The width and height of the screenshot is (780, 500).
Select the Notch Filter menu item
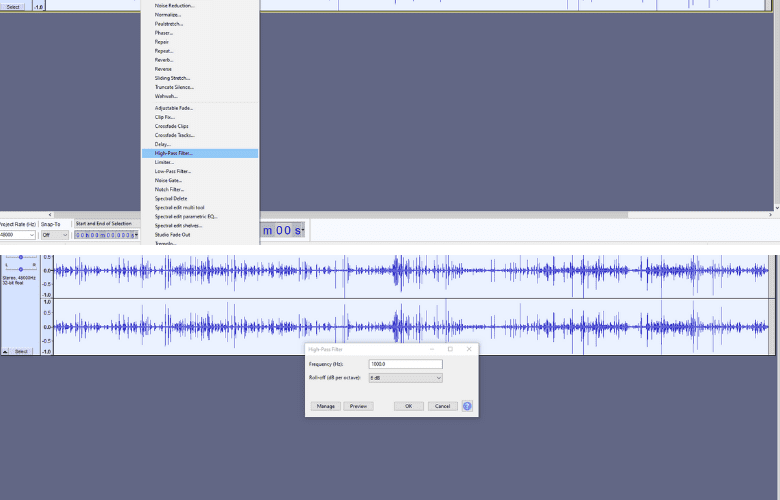pos(170,189)
